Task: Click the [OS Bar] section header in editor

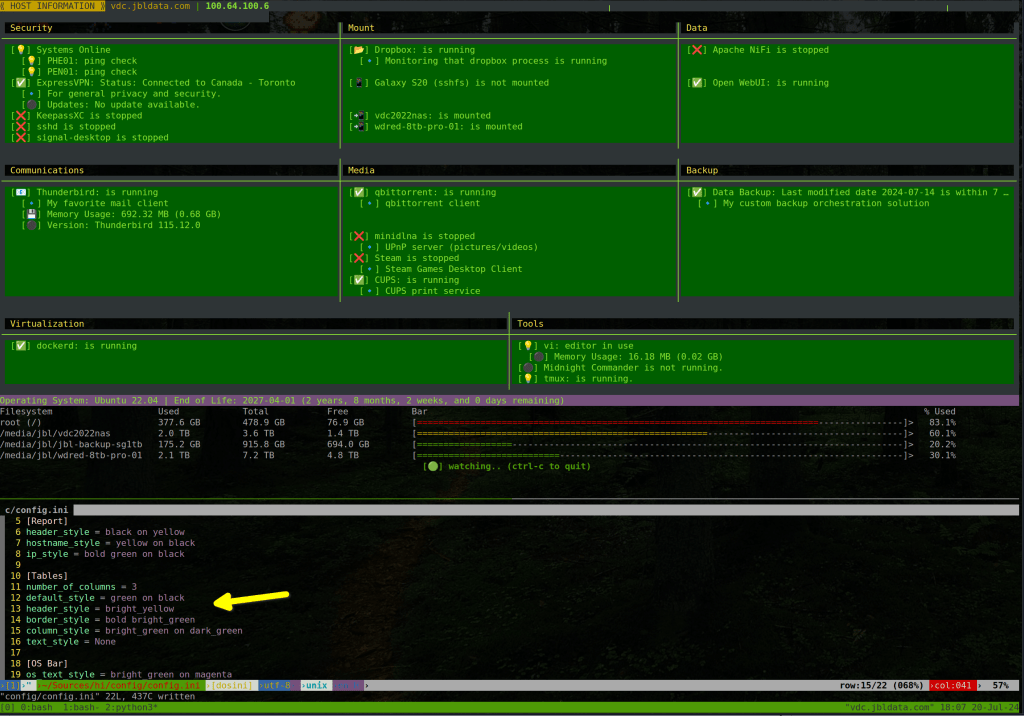Action: [x=46, y=663]
